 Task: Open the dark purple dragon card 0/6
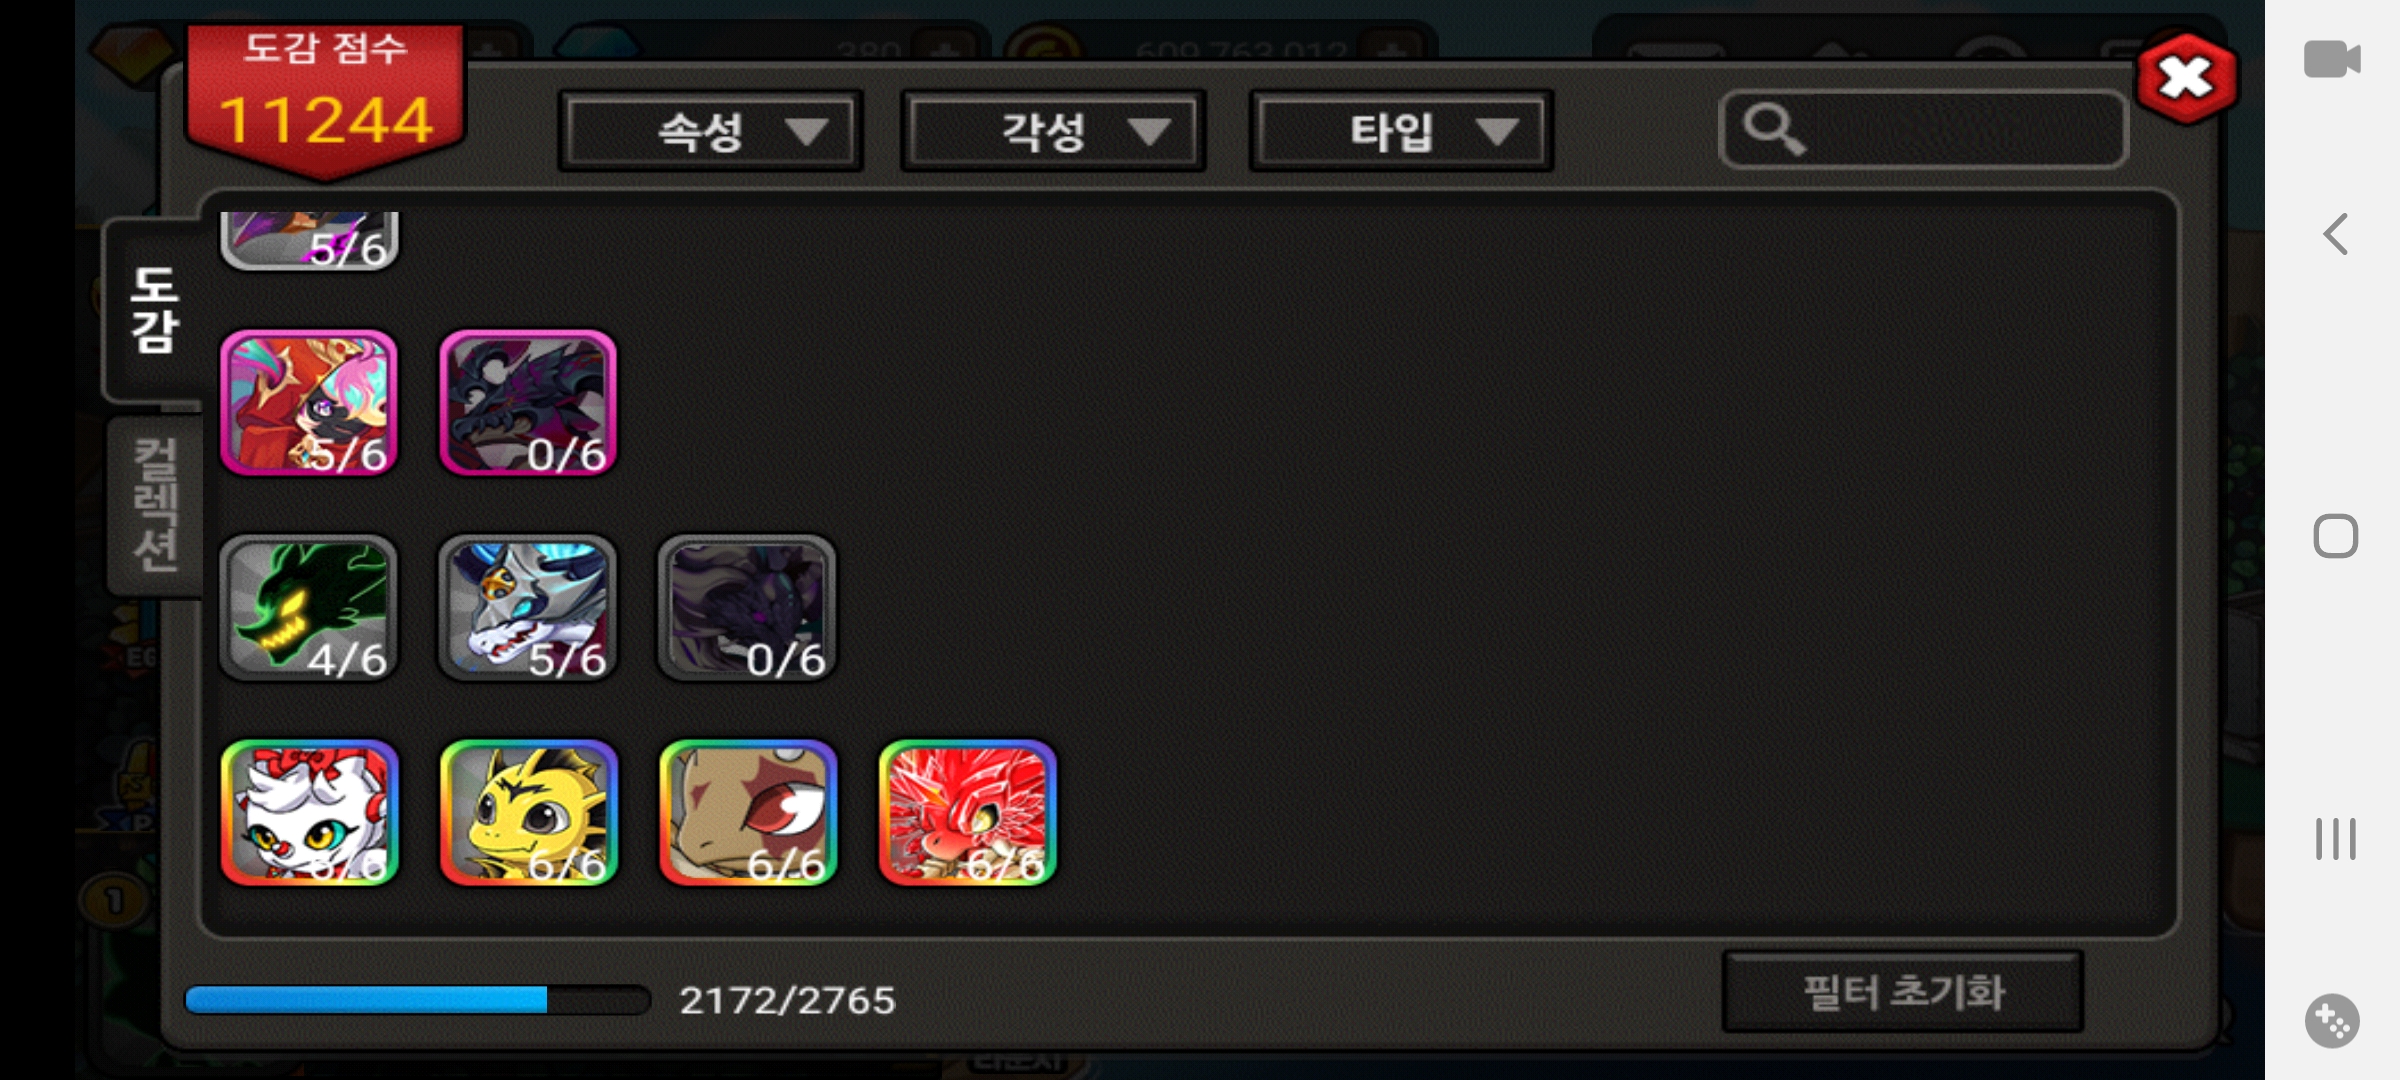528,403
